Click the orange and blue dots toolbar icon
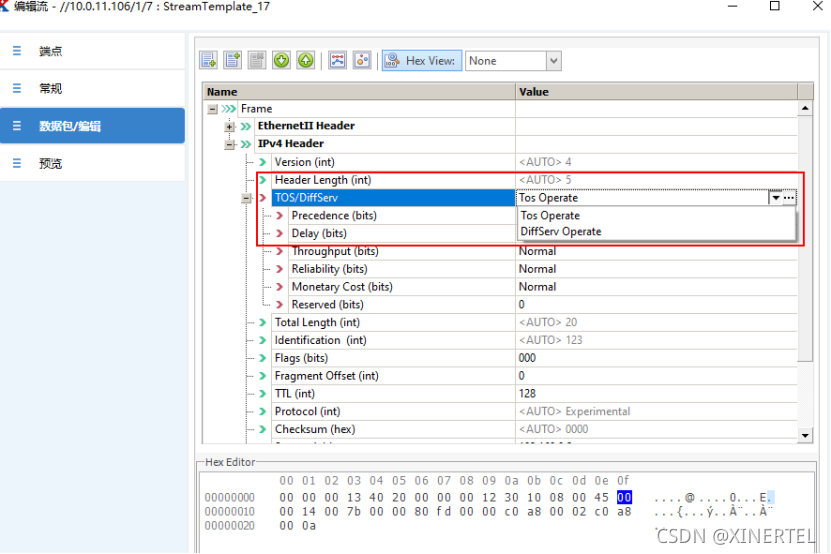This screenshot has height=554, width=831. click(362, 60)
